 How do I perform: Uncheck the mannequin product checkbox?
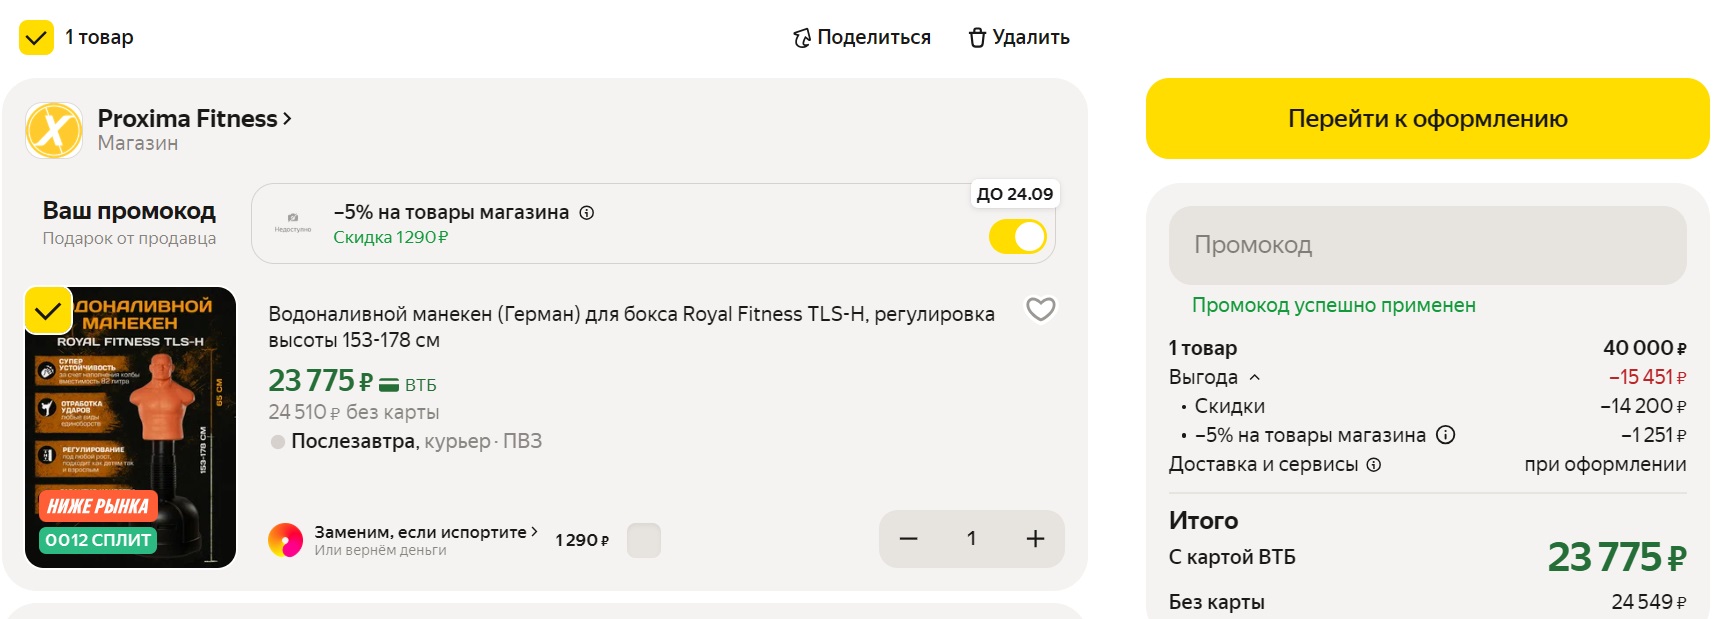point(47,311)
